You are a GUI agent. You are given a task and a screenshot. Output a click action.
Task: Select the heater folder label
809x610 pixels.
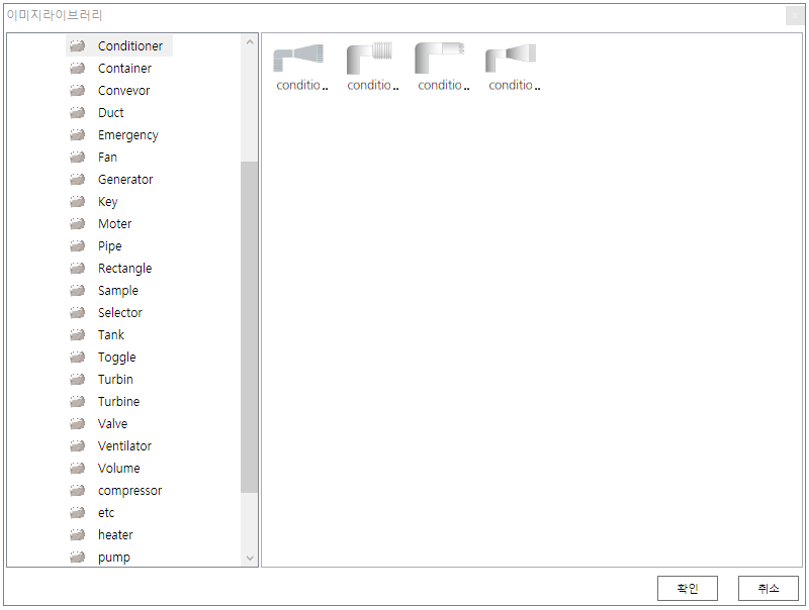116,535
